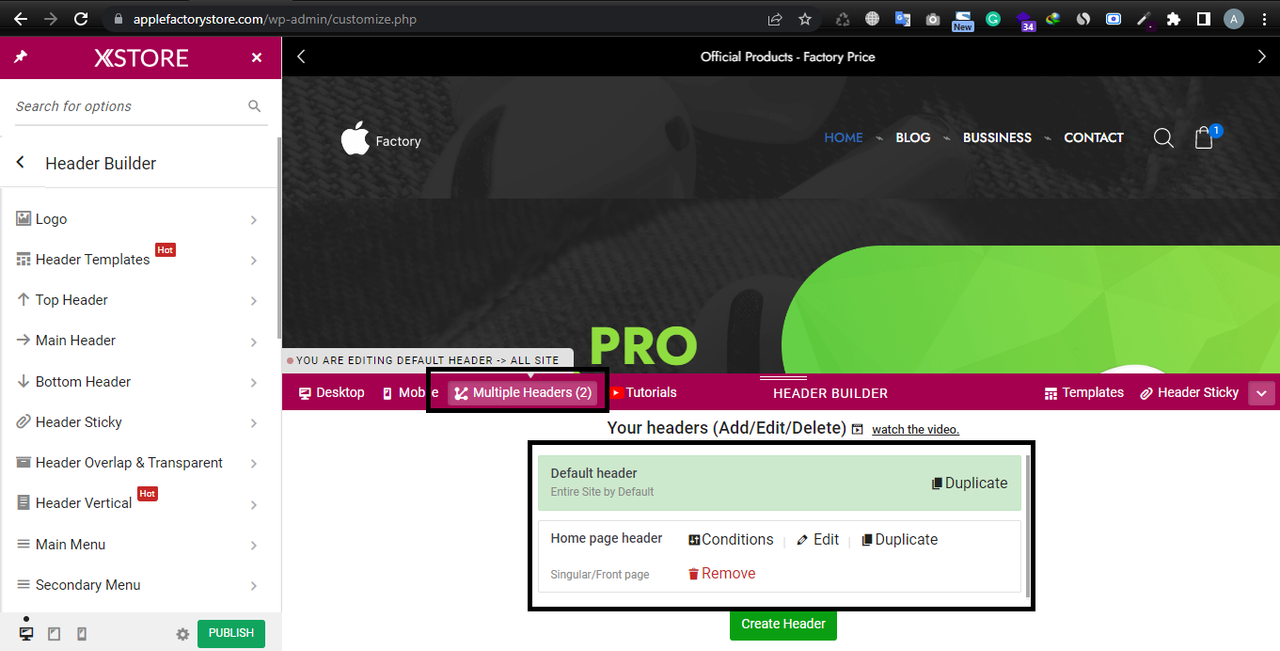Bookmark this page with the star icon
Screen dimensions: 1280x651
point(805,19)
